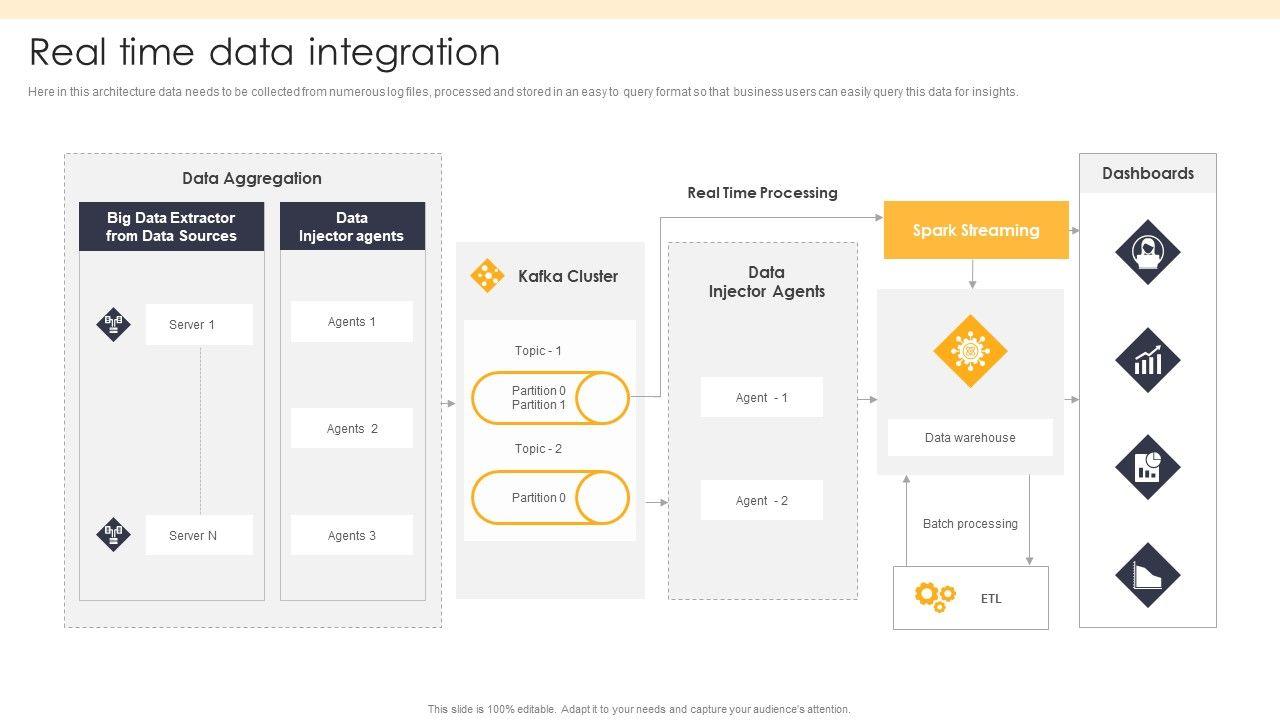1280x720 pixels.
Task: Click the Agents 1 box
Action: 352,322
